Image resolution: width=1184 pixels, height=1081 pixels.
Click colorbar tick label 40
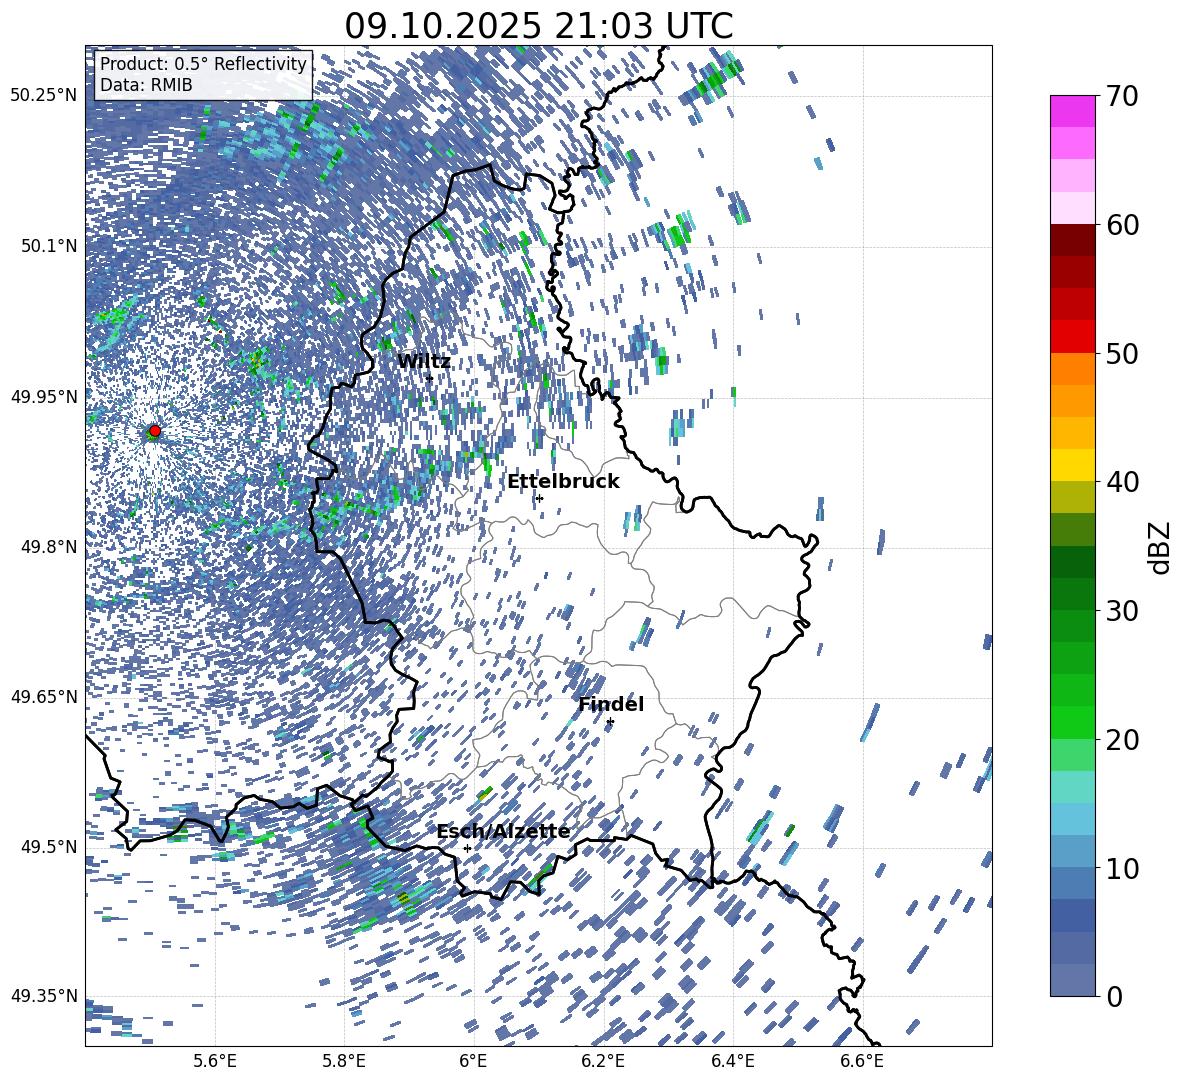click(1122, 482)
